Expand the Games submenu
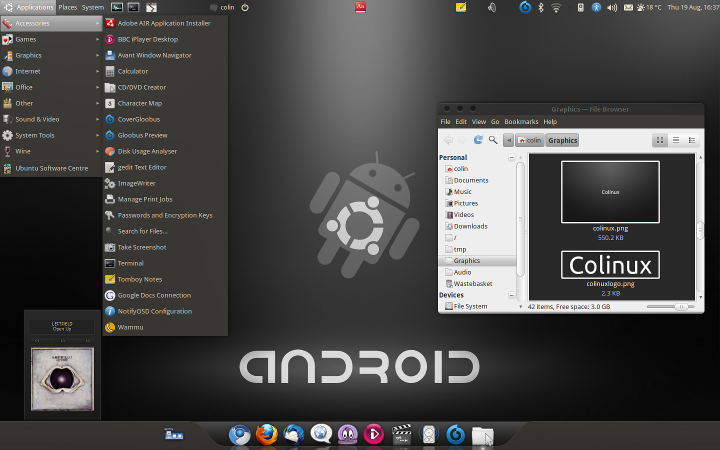The image size is (720, 450). click(x=51, y=39)
